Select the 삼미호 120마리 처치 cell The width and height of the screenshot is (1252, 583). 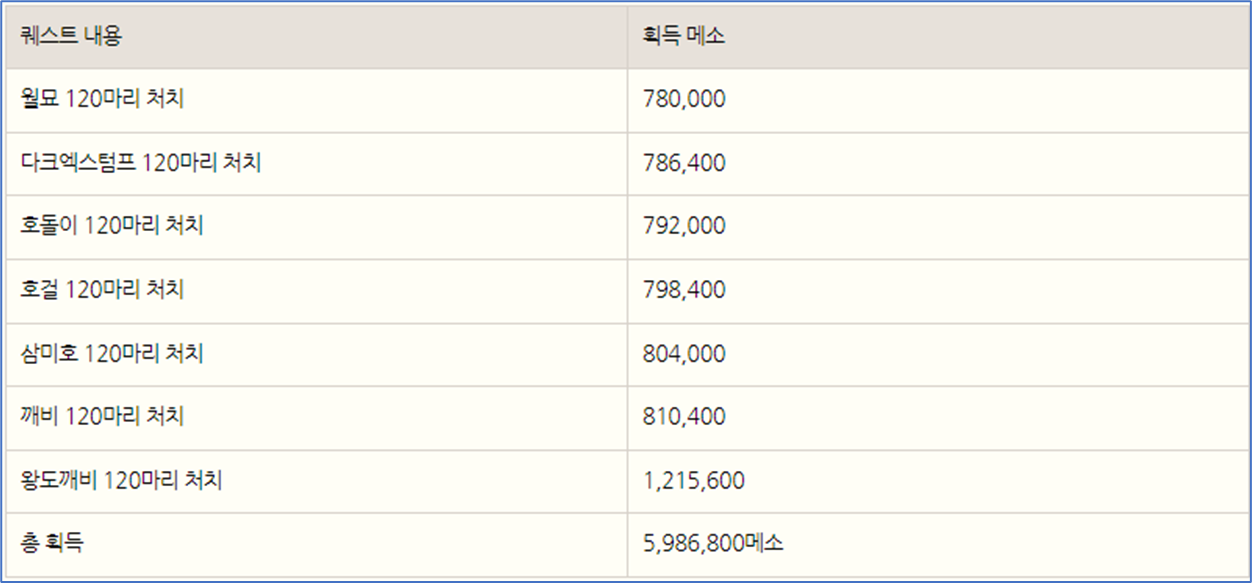coord(316,354)
